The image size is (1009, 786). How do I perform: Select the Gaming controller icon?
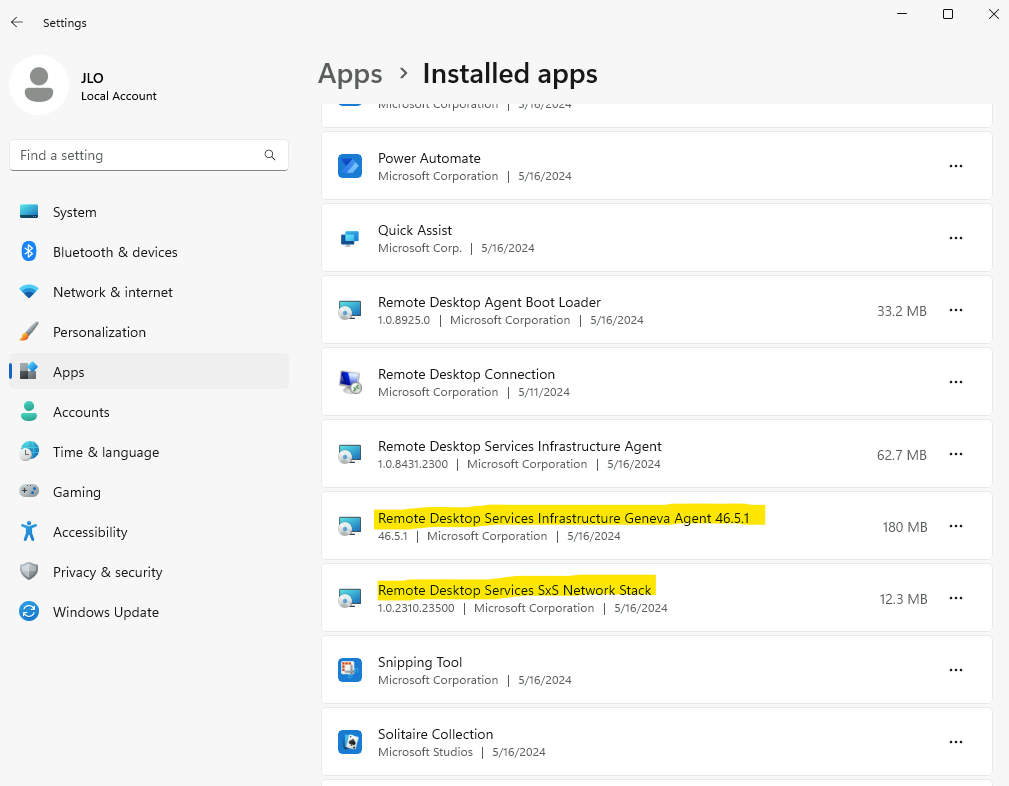click(29, 491)
